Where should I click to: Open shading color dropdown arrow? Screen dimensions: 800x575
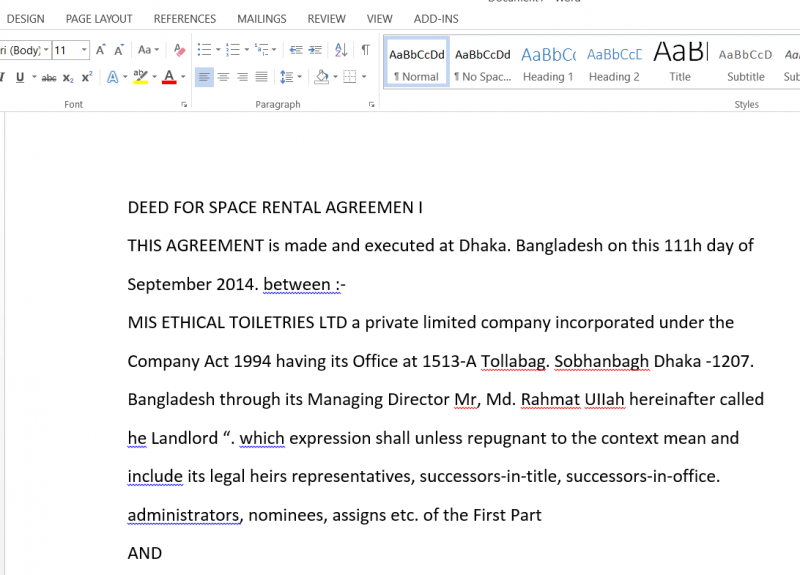(x=335, y=77)
